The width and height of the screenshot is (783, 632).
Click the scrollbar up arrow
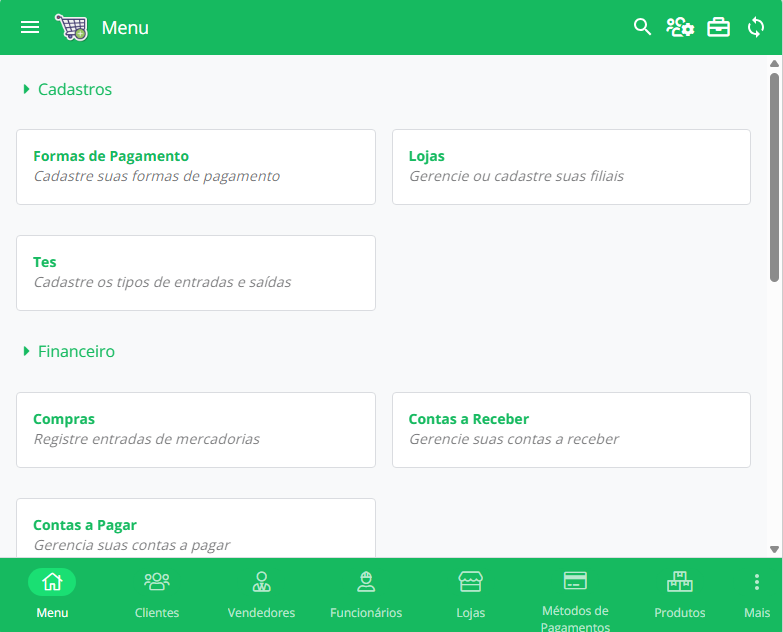coord(775,63)
